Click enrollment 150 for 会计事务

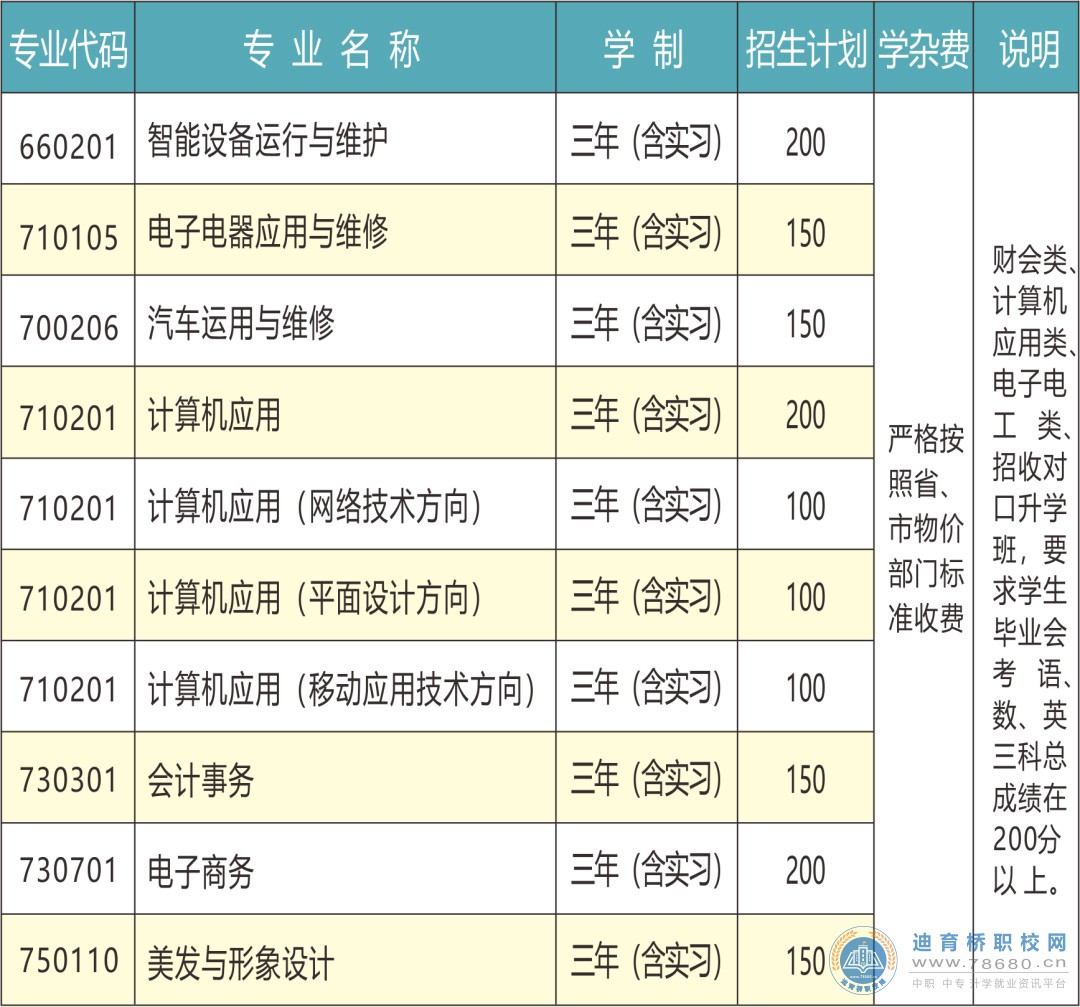(x=805, y=780)
